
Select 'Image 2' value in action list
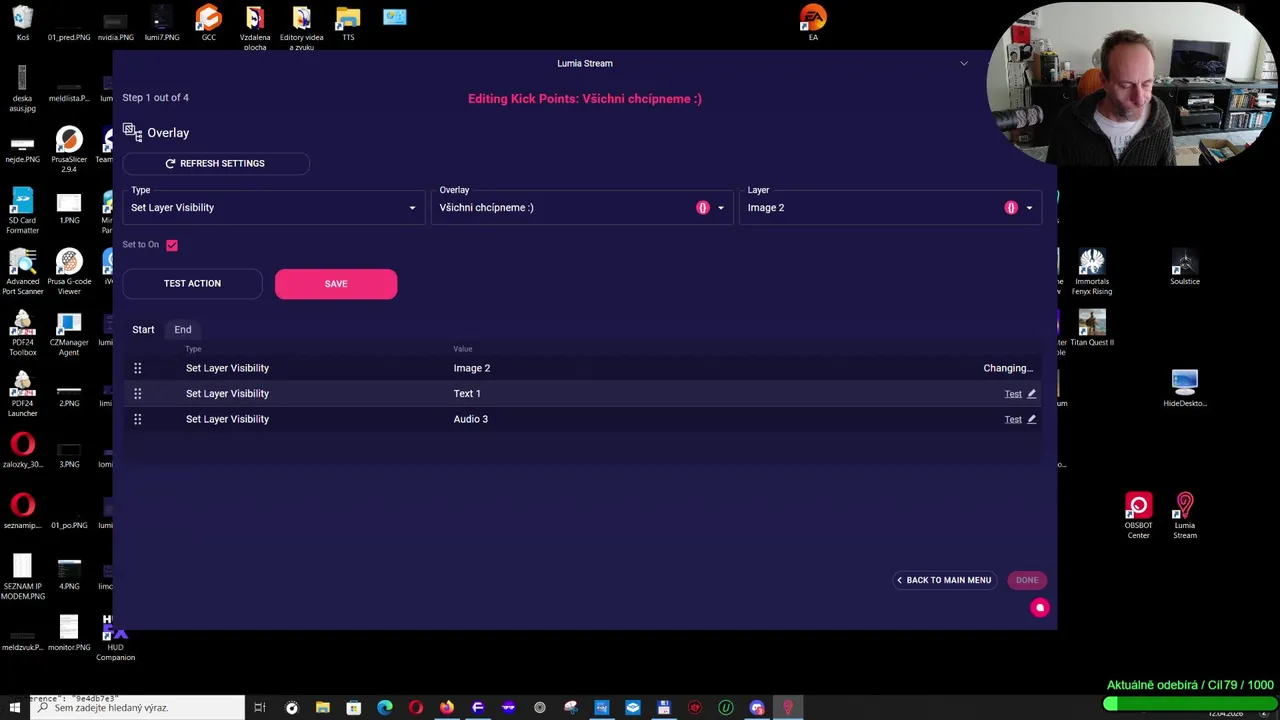472,368
